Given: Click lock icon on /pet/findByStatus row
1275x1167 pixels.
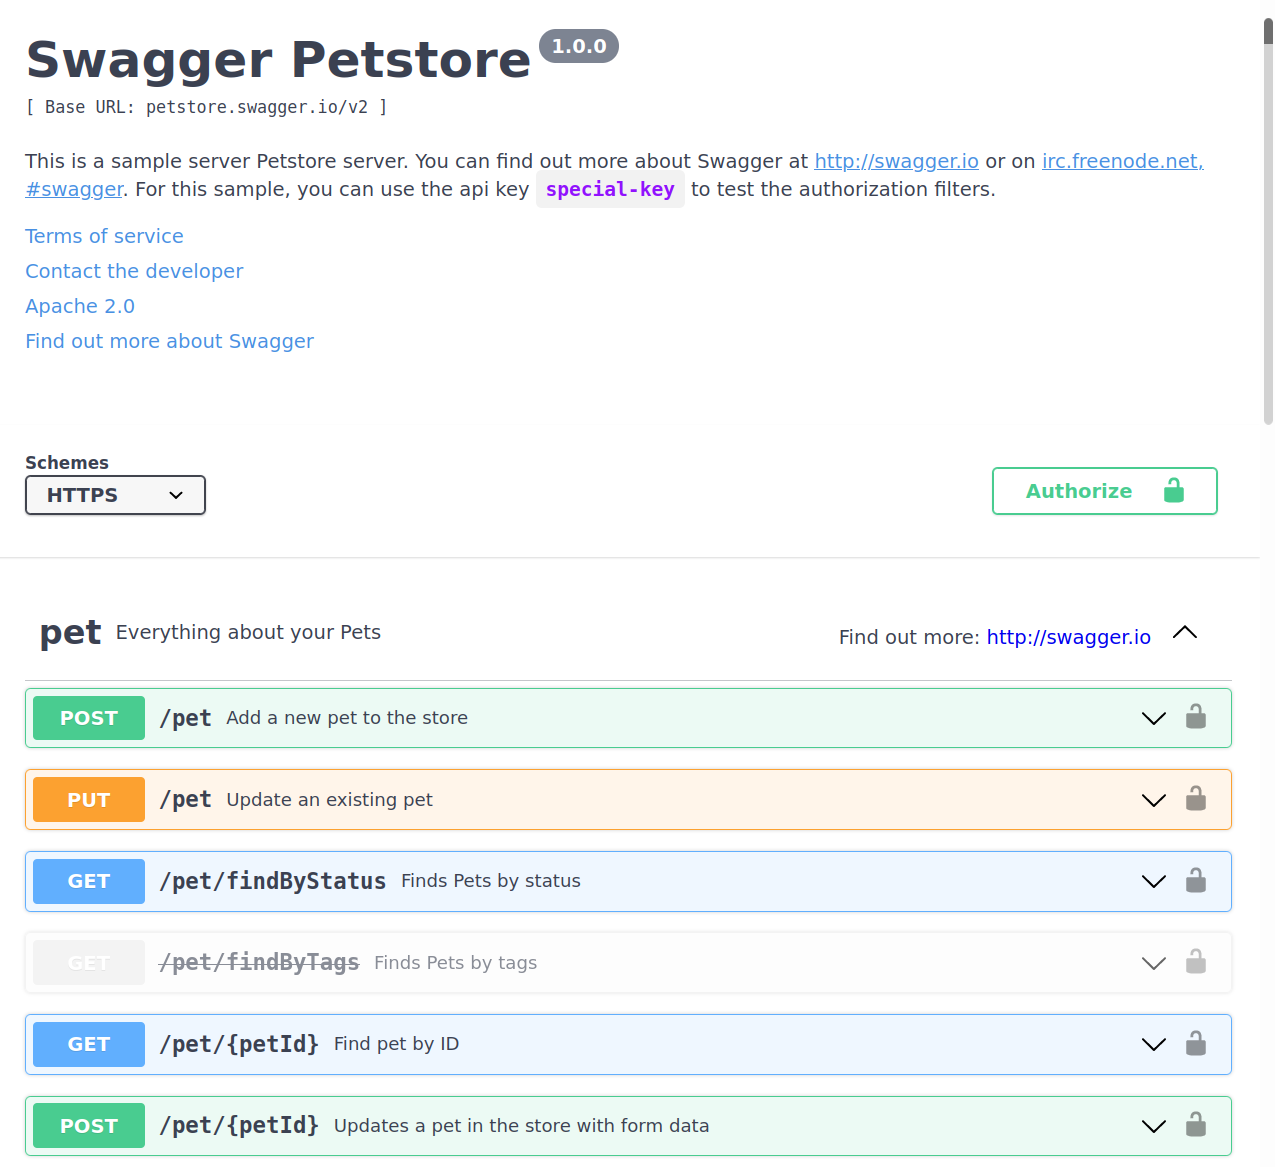Looking at the screenshot, I should click(1196, 881).
